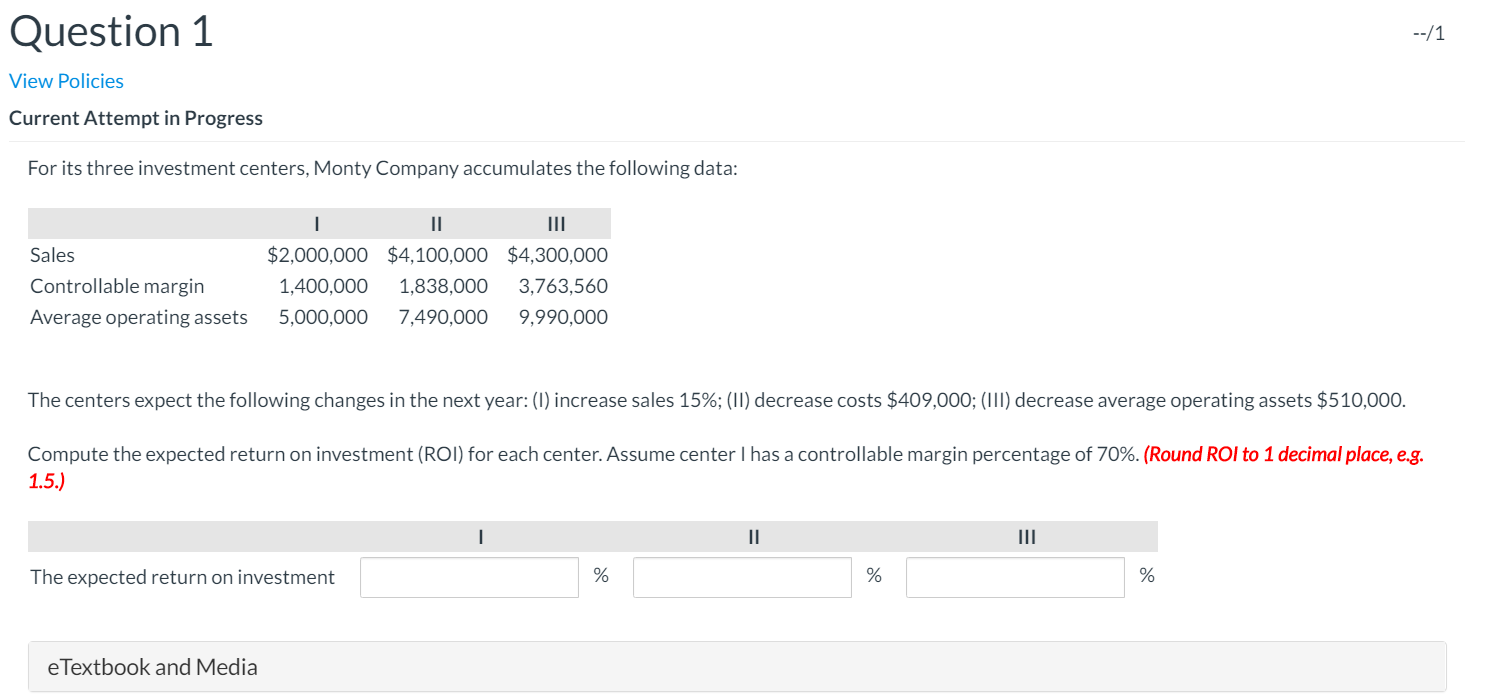This screenshot has width=1499, height=696.
Task: Expand the eTextbook and Media section
Action: (x=152, y=666)
